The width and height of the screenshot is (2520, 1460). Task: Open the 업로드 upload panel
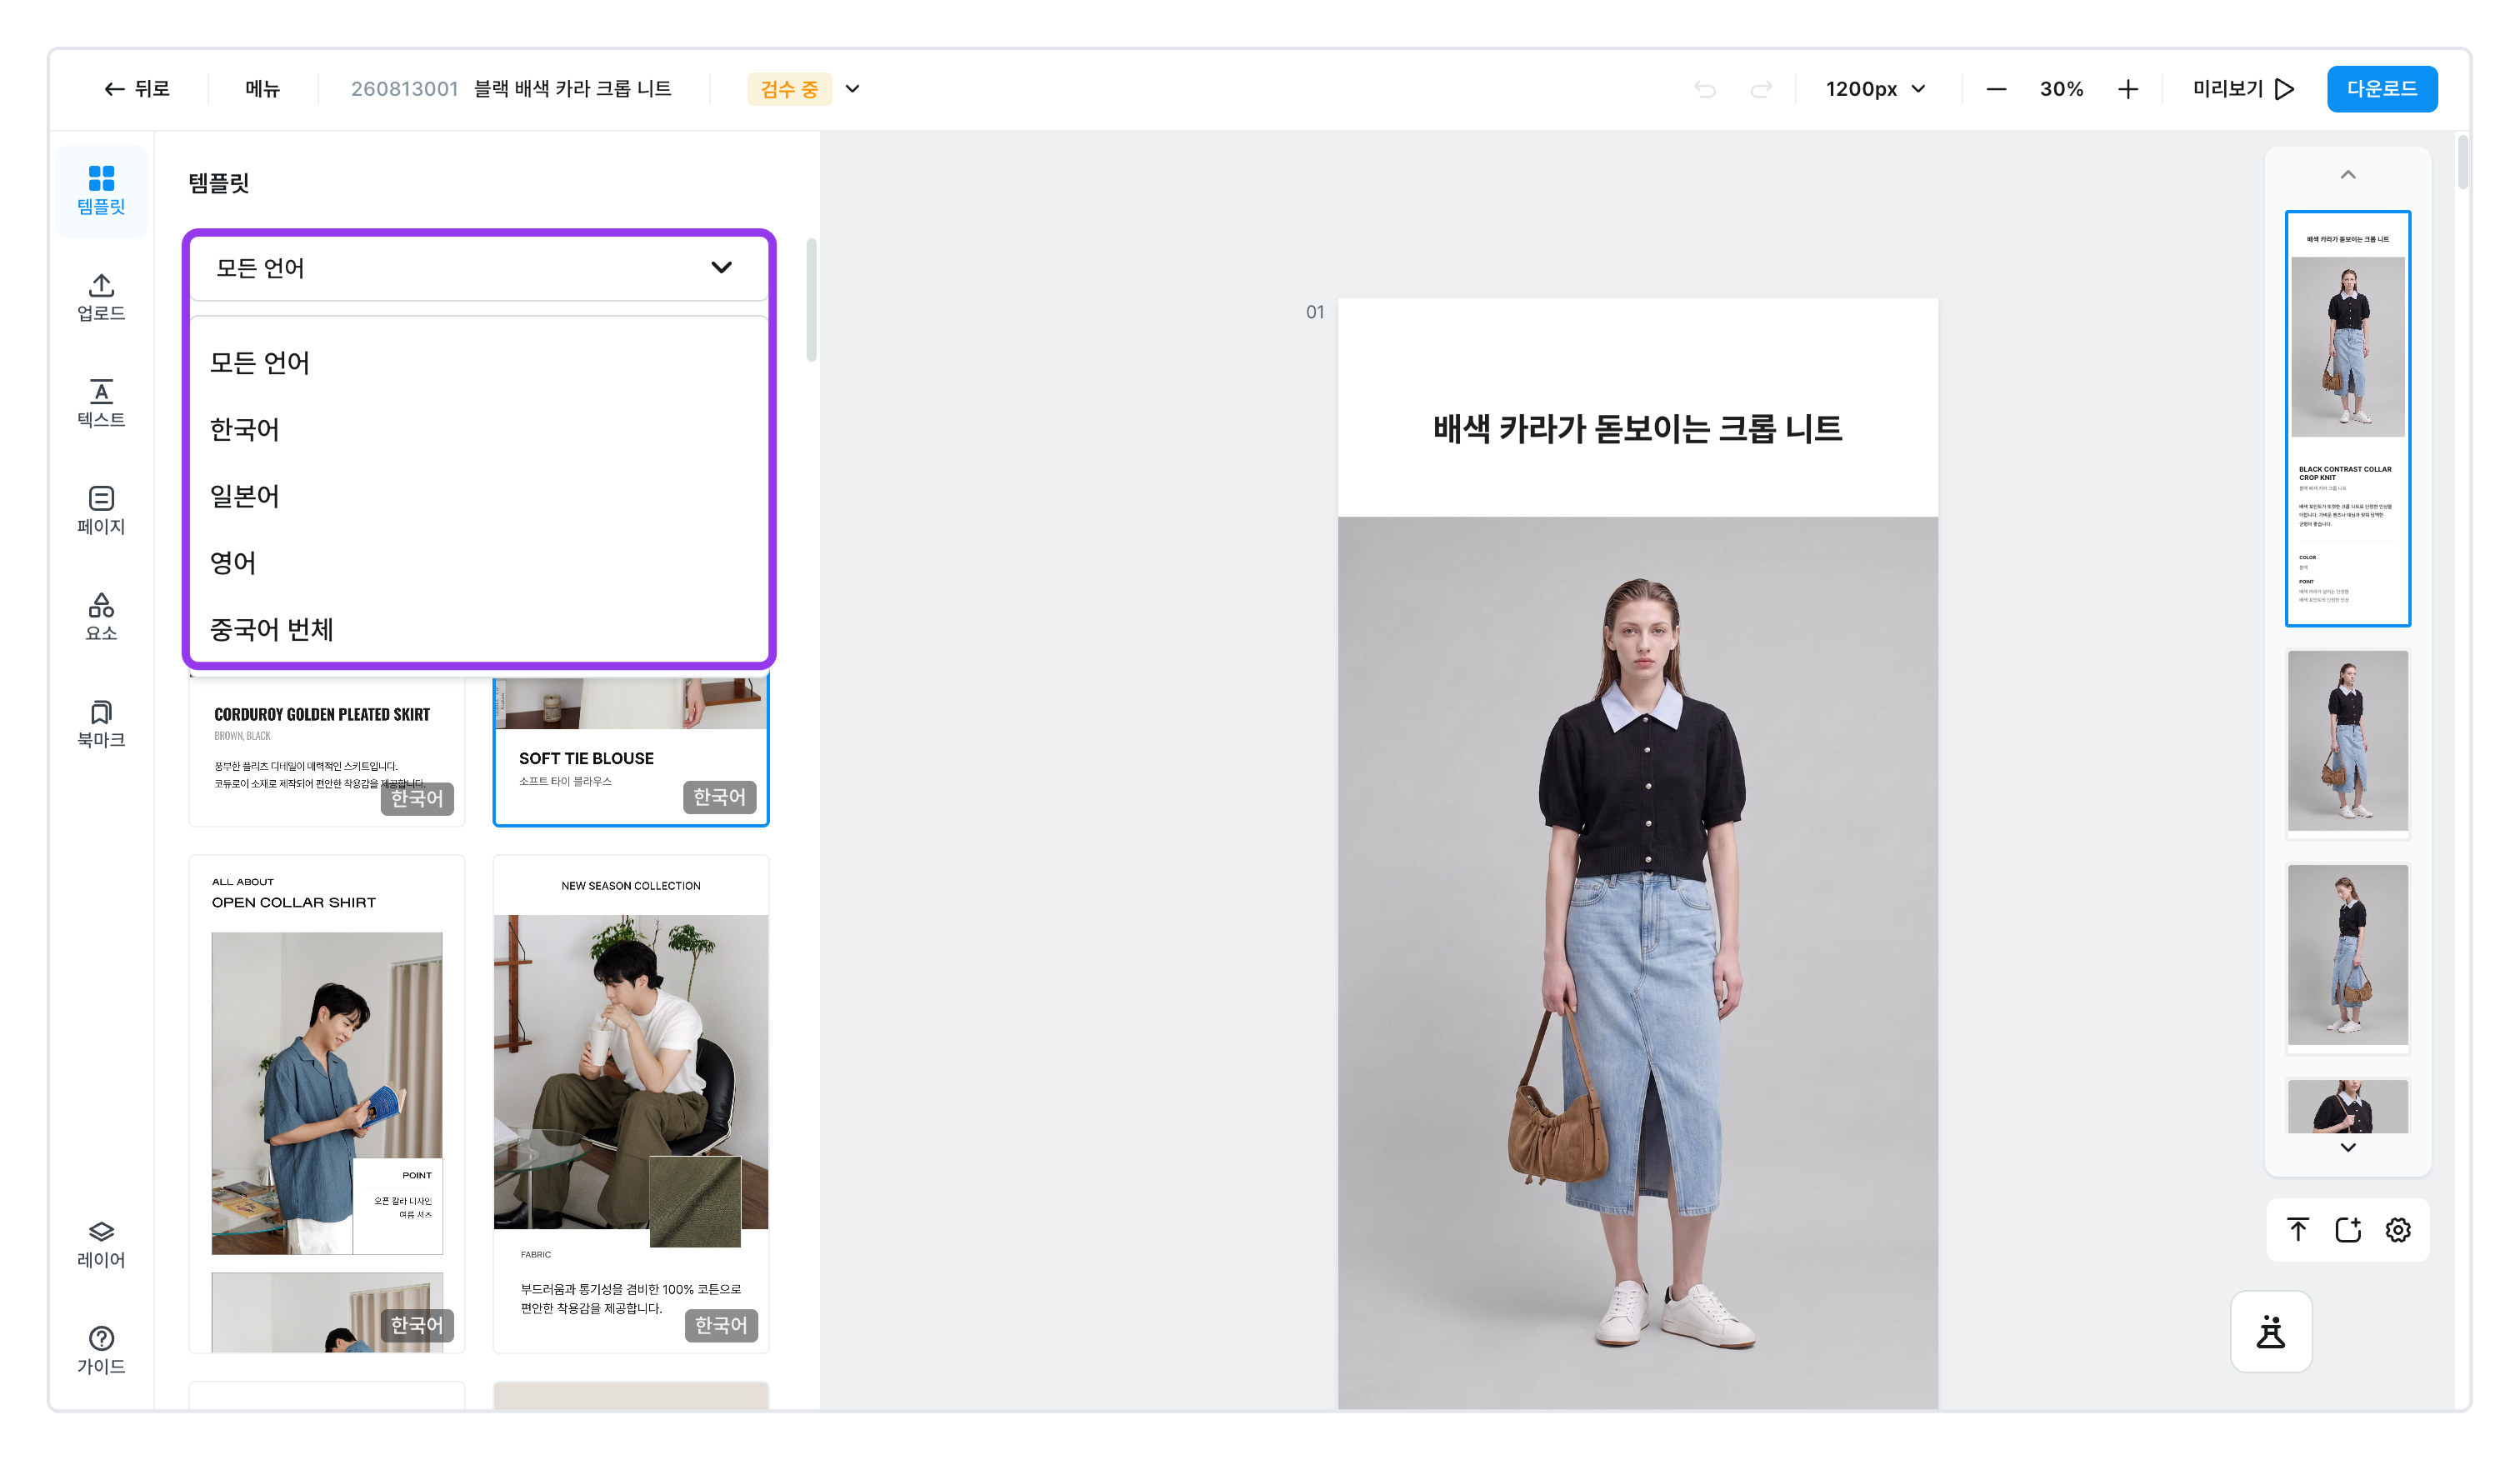101,297
